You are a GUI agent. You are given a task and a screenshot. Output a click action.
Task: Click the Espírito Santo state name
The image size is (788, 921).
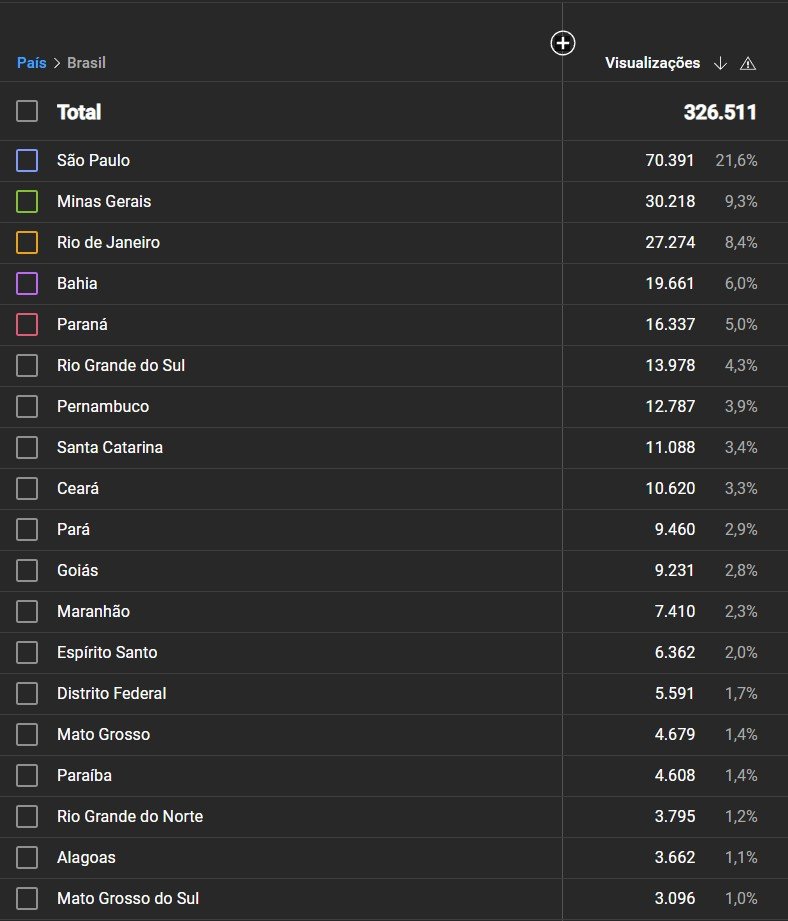tap(107, 652)
